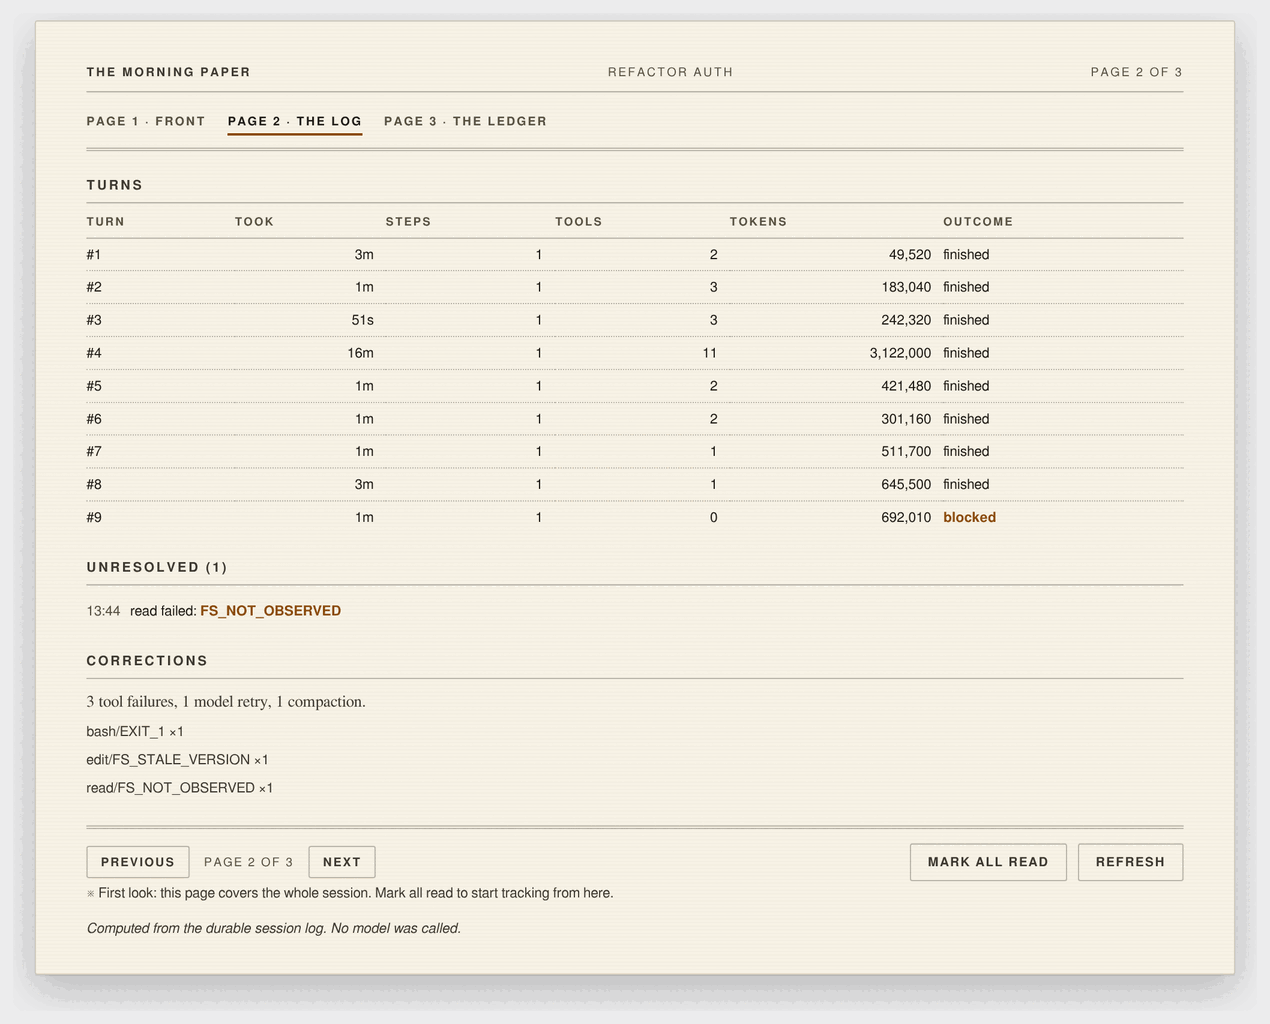
Task: Click the 51s duration of turn #3
Action: tap(362, 320)
